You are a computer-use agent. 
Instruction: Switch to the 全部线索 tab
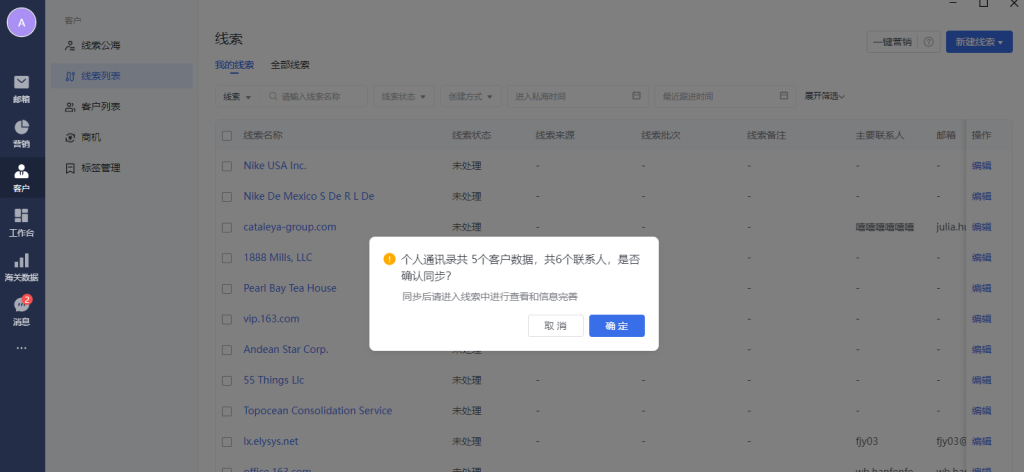[x=290, y=65]
